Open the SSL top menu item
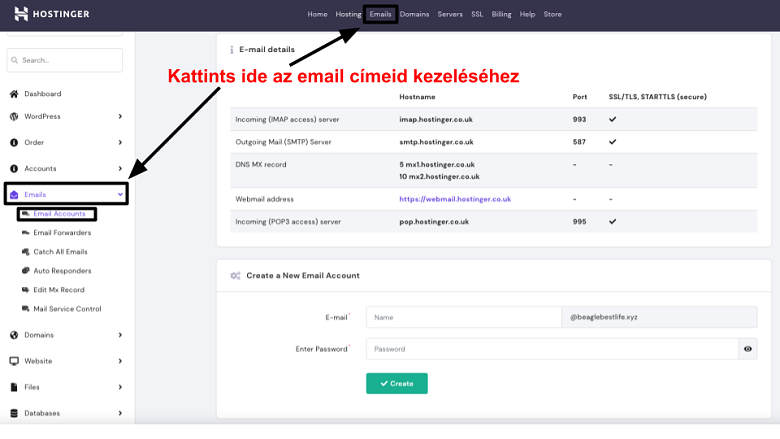 [x=477, y=14]
